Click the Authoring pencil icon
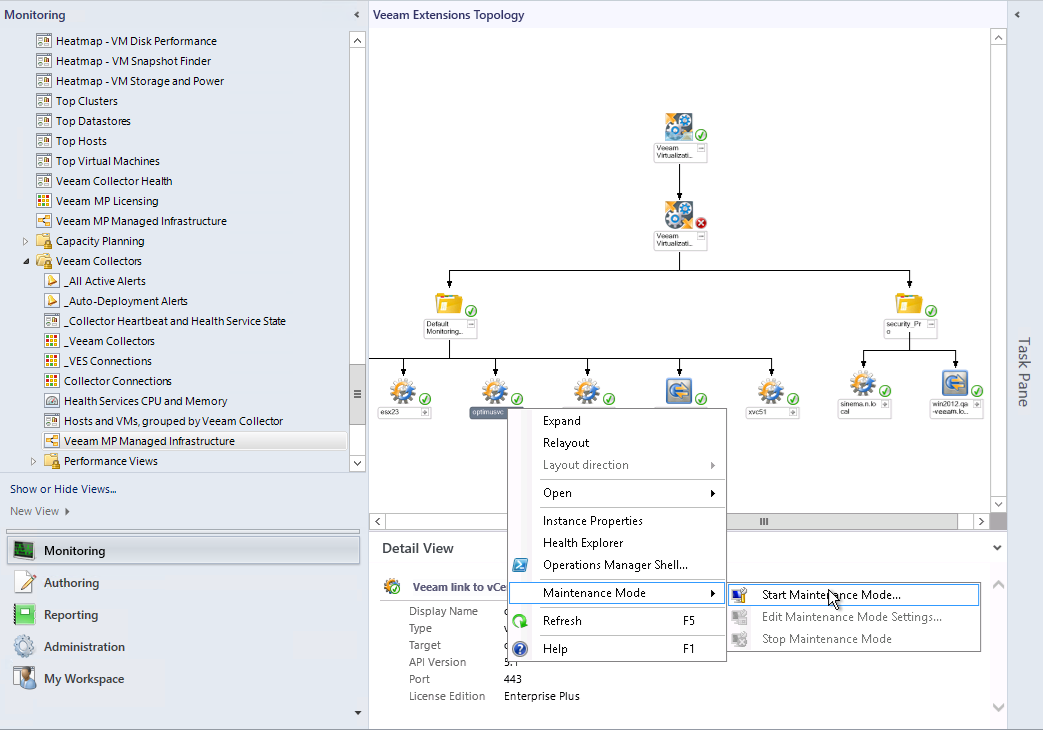 (x=25, y=582)
